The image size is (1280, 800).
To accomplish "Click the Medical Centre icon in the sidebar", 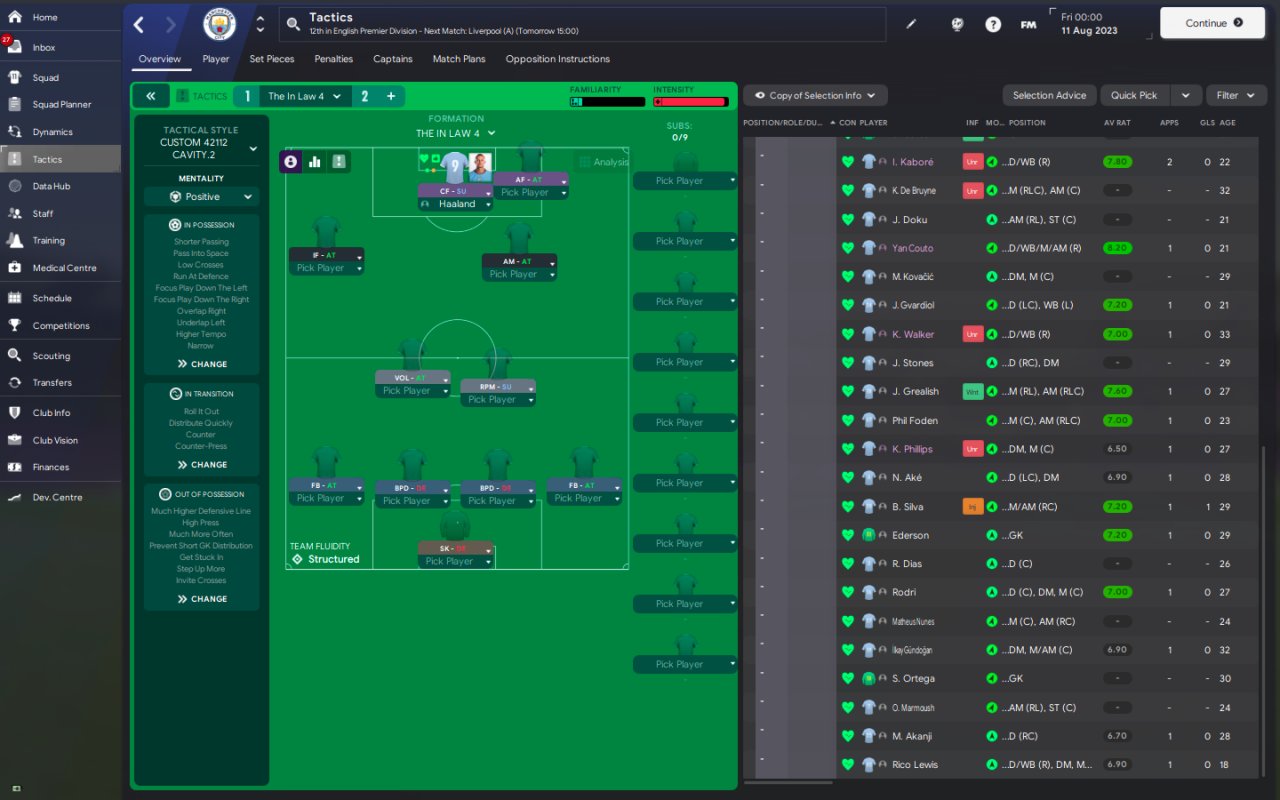I will (15, 267).
